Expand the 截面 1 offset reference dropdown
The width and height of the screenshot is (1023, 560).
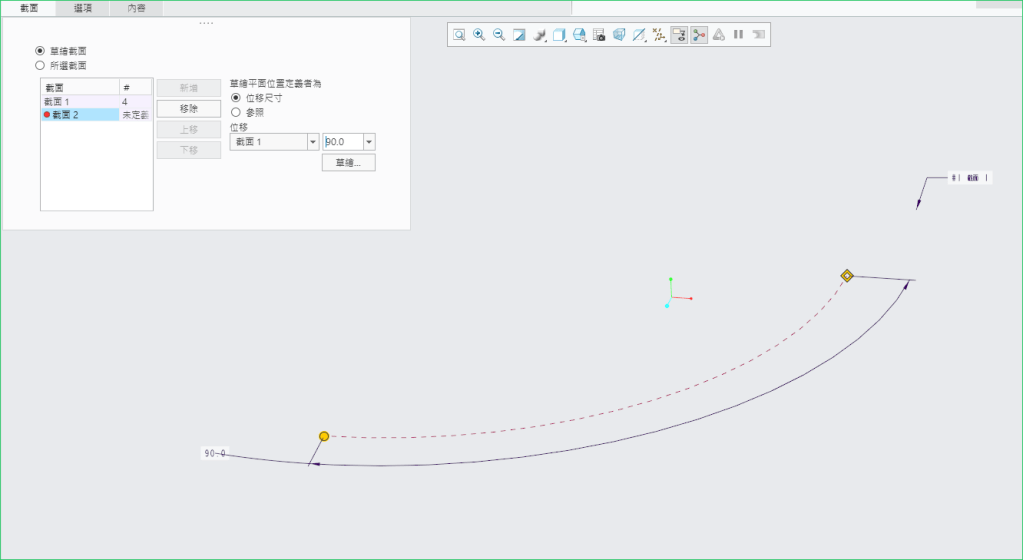tap(312, 142)
